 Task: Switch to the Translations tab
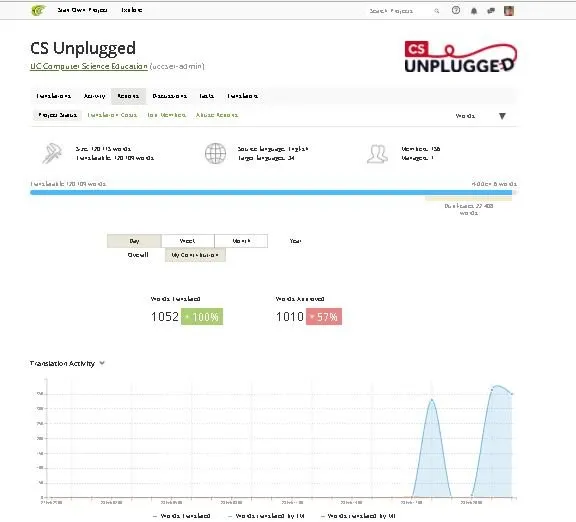click(x=53, y=96)
